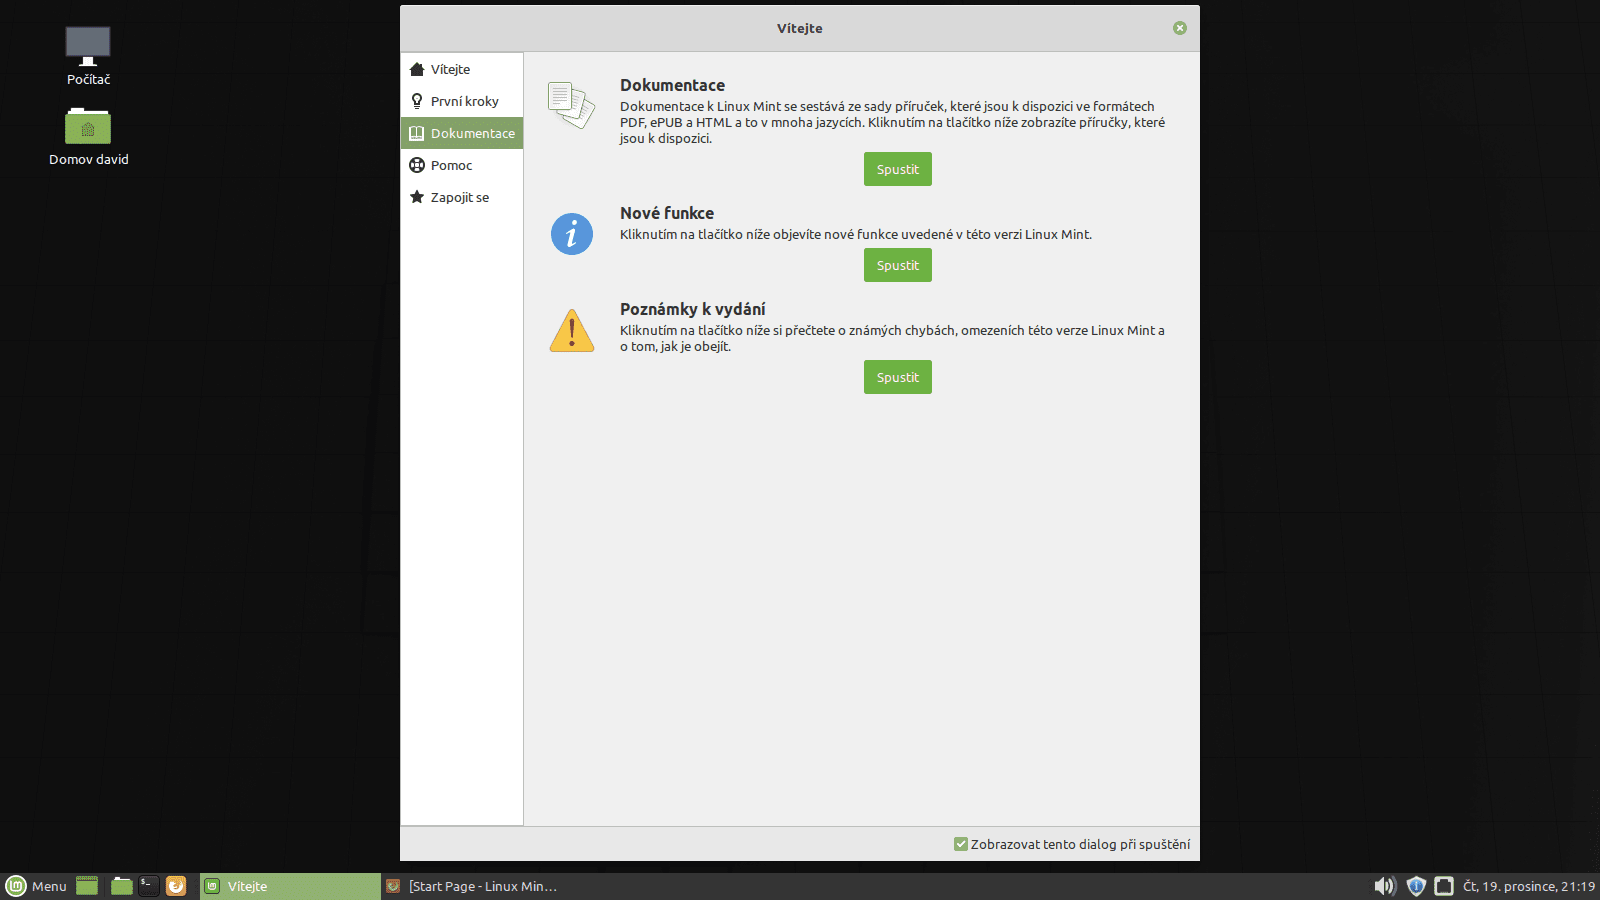The width and height of the screenshot is (1600, 900).
Task: Open the Pomoc section
Action: (x=450, y=165)
